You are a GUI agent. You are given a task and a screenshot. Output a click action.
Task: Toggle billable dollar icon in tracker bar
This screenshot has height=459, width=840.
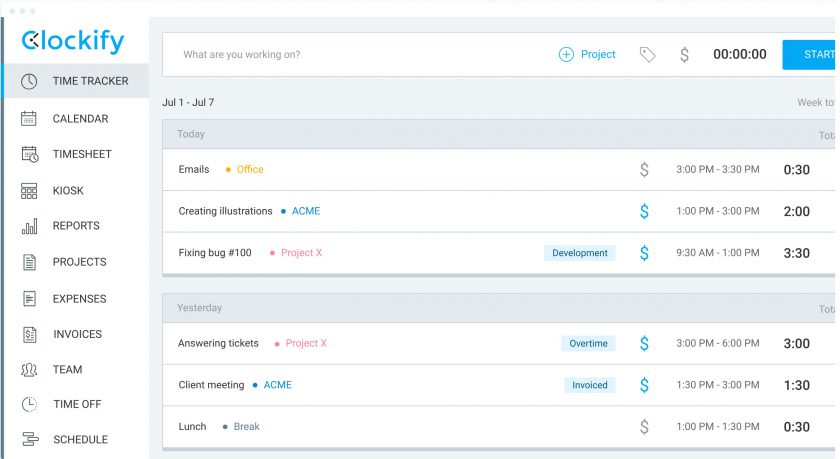[x=684, y=55]
